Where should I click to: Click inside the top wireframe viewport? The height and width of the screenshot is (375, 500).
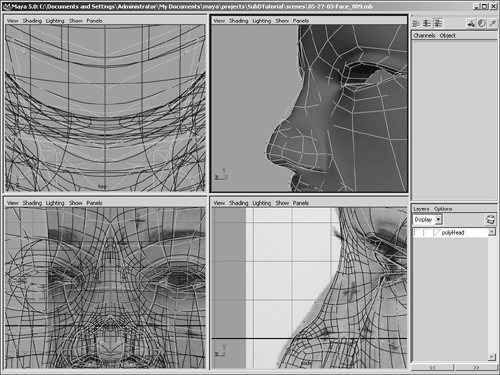point(105,108)
